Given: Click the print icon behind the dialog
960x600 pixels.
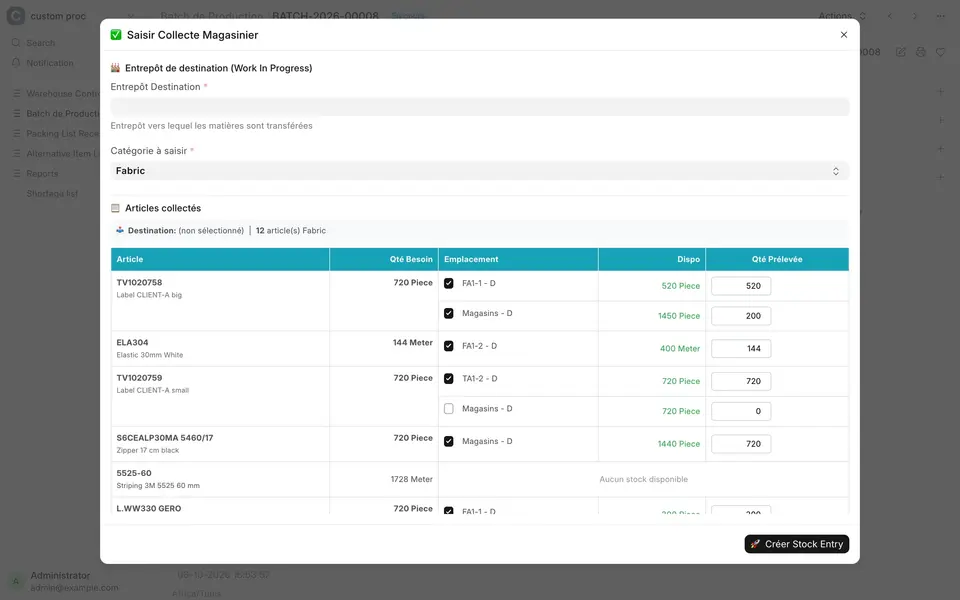Looking at the screenshot, I should (921, 52).
